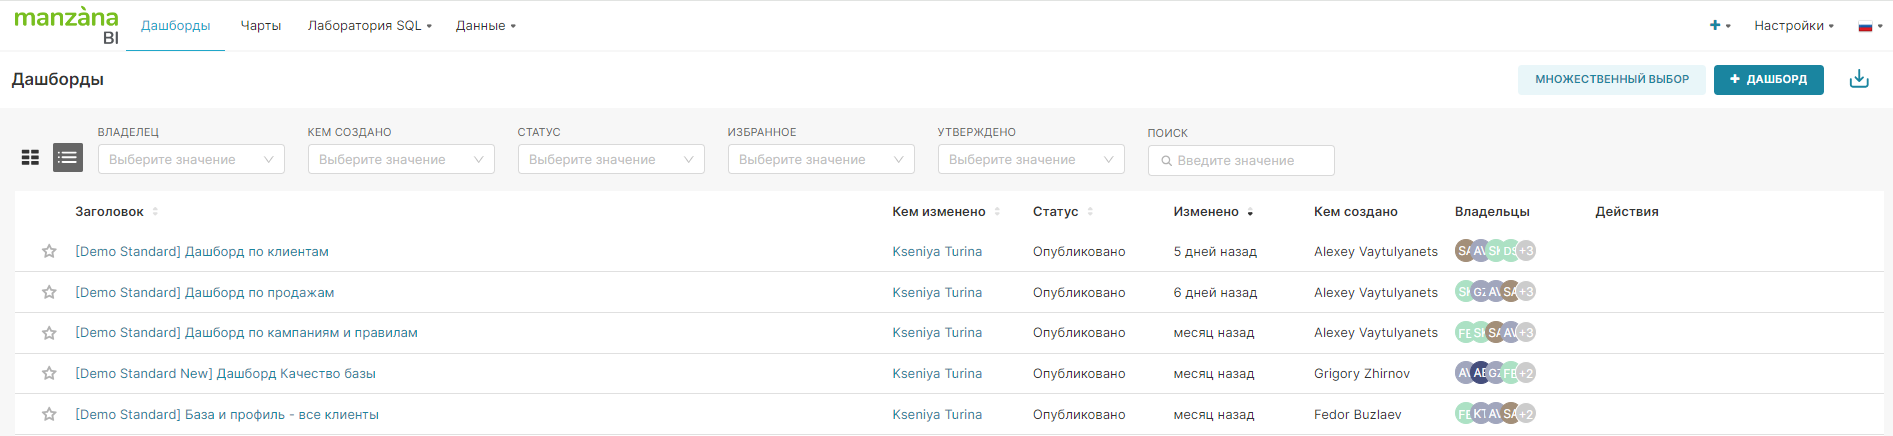Open the Лаборатория SQL menu
Image resolution: width=1893 pixels, height=436 pixels.
pos(369,26)
